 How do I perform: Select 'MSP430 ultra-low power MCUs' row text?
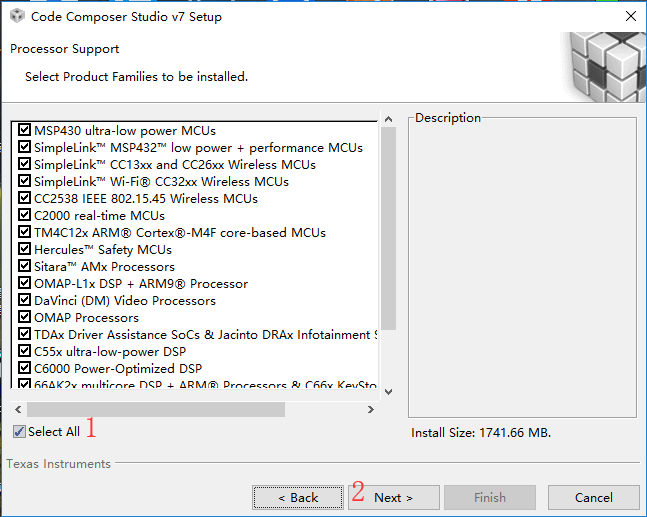click(125, 130)
